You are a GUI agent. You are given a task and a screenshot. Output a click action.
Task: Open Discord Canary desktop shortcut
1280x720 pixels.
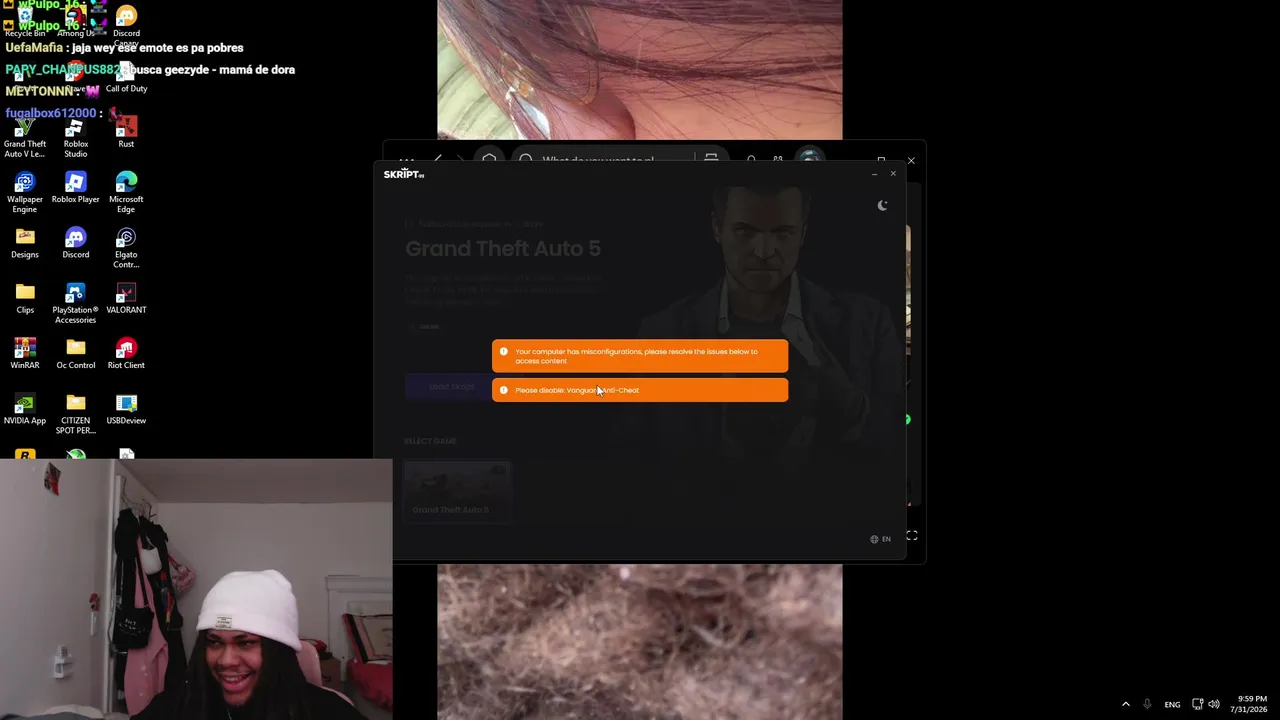[126, 24]
